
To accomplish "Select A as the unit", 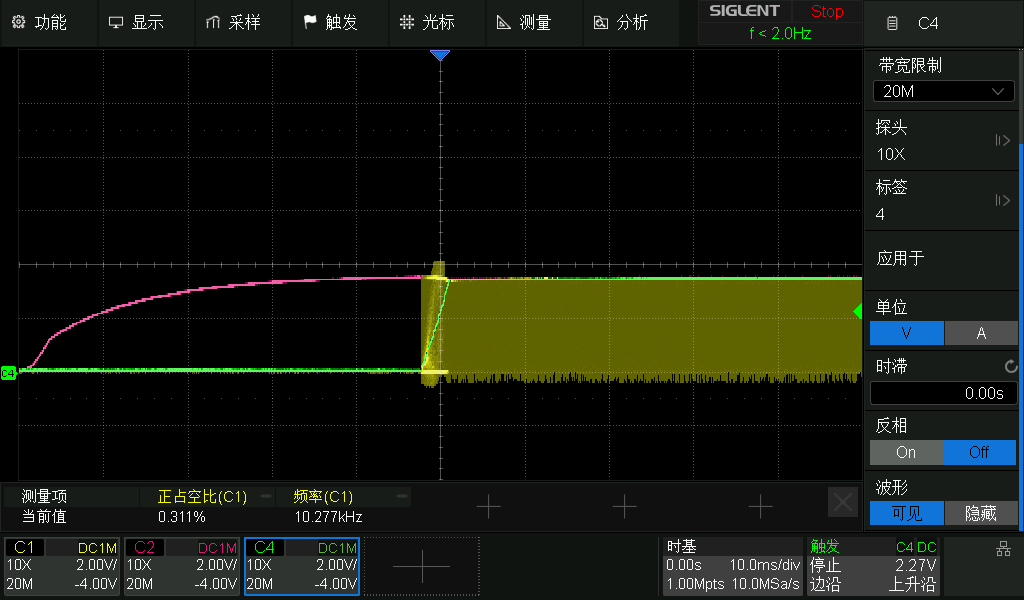I will point(981,333).
